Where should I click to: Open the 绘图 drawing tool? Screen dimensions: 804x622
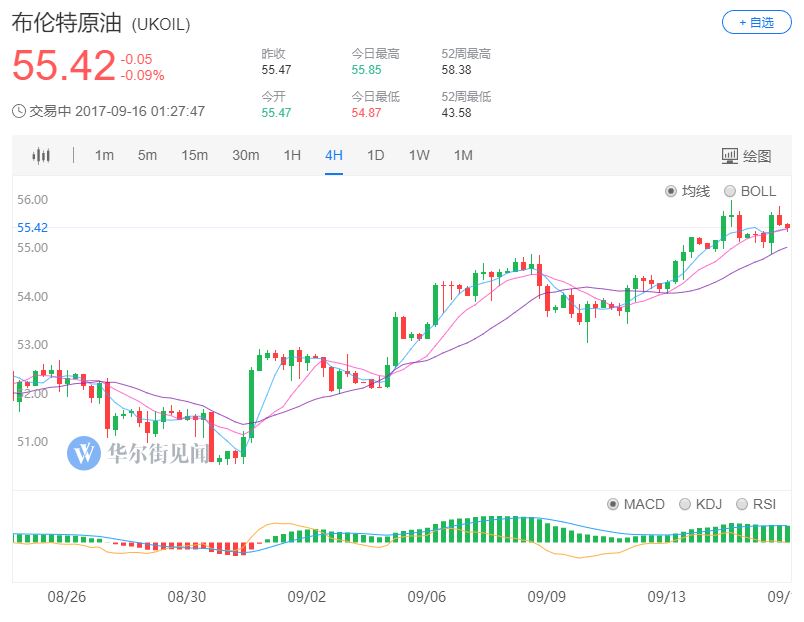(x=748, y=155)
